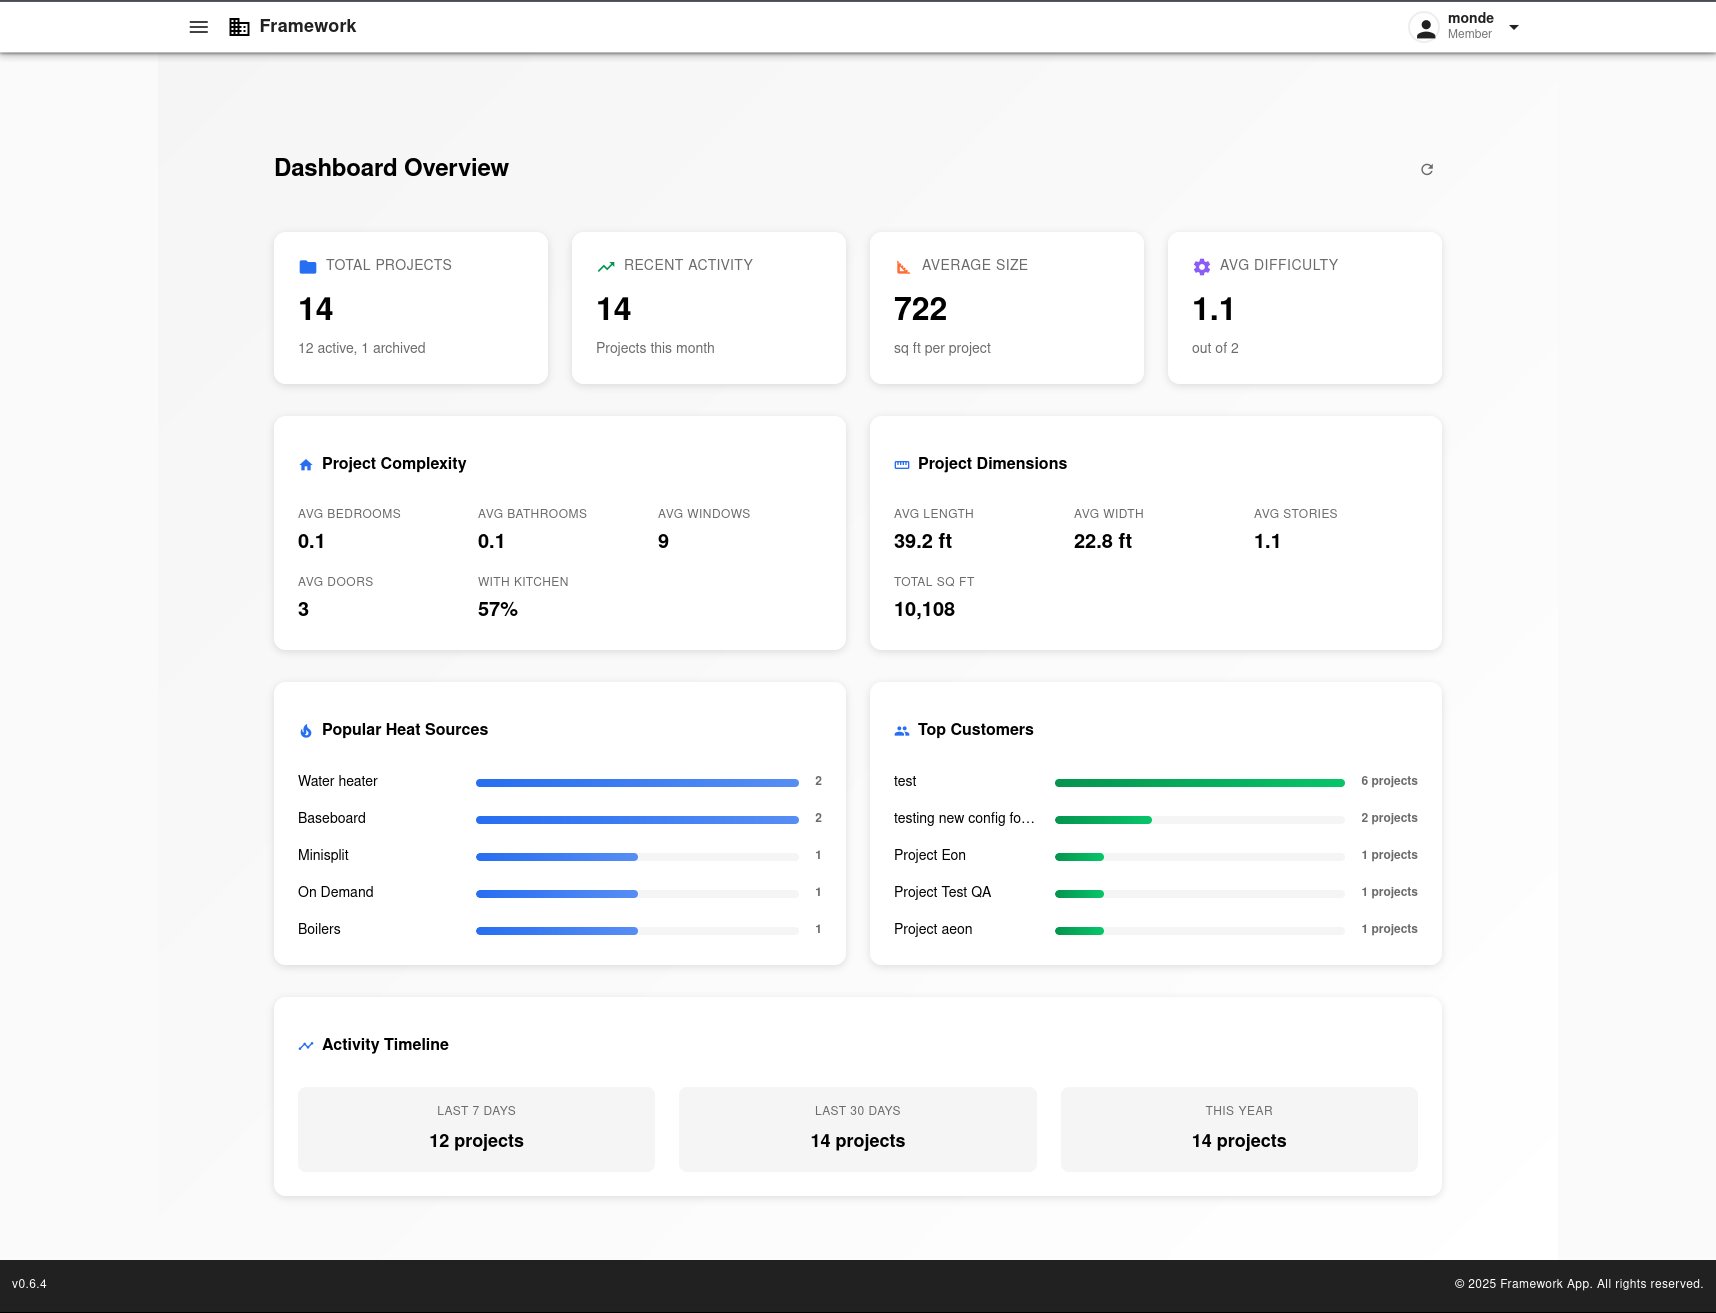The width and height of the screenshot is (1716, 1313).
Task: Click the On Demand progress bar
Action: click(x=637, y=894)
